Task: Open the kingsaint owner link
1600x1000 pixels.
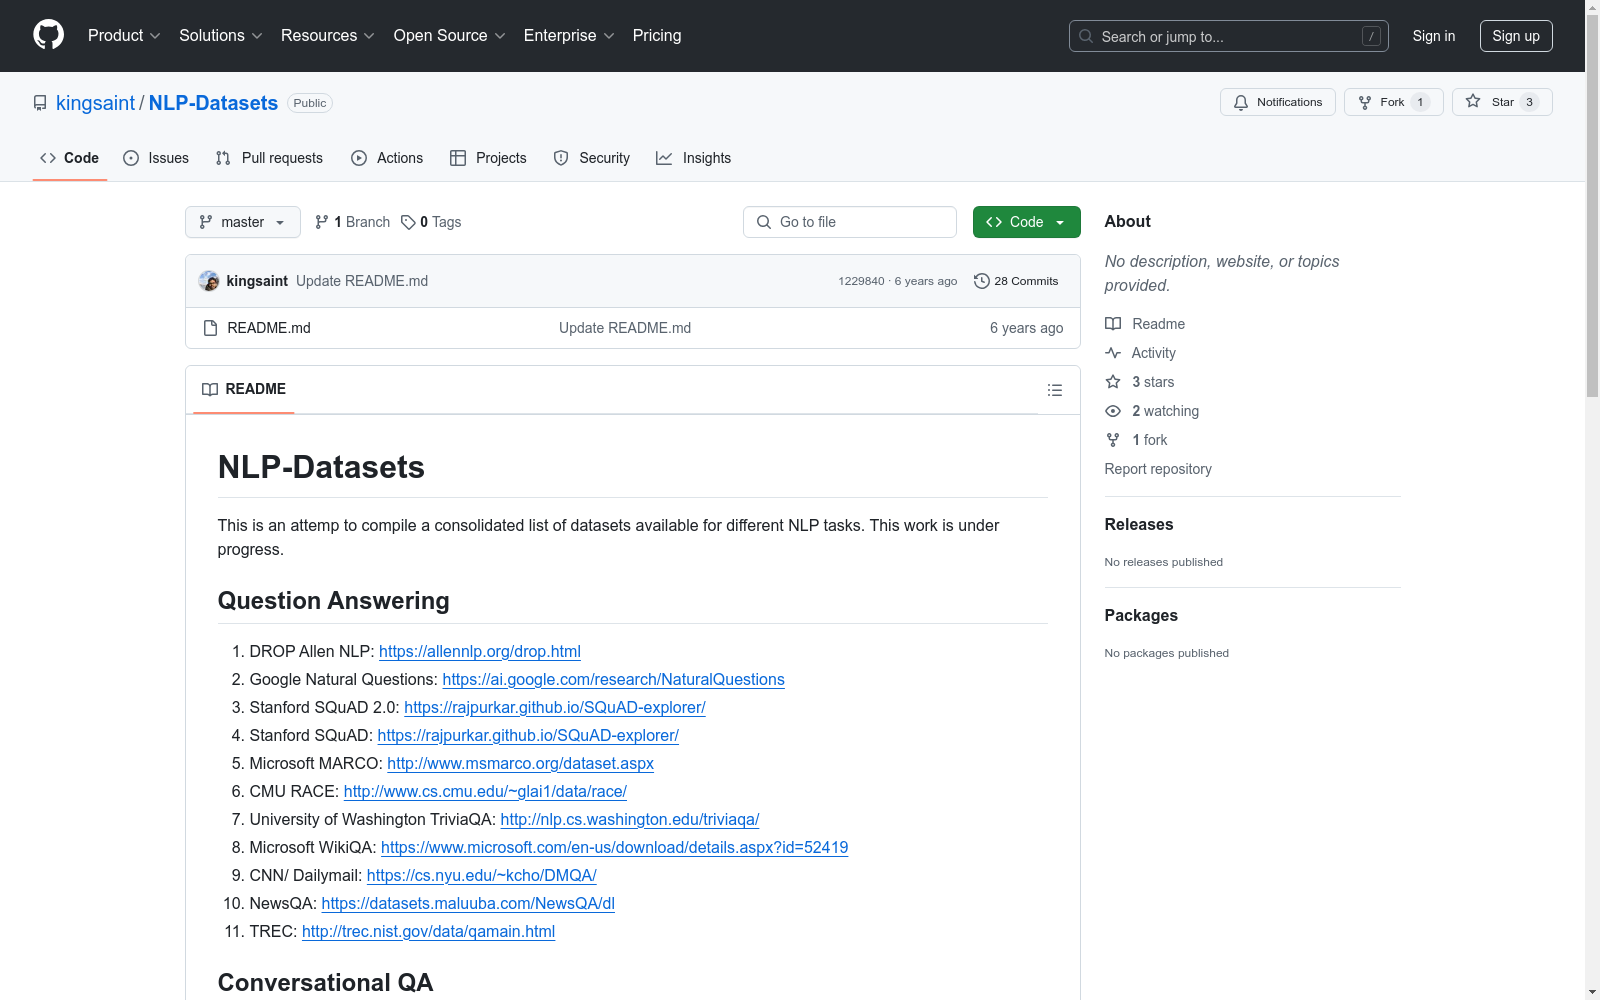Action: pyautogui.click(x=95, y=103)
